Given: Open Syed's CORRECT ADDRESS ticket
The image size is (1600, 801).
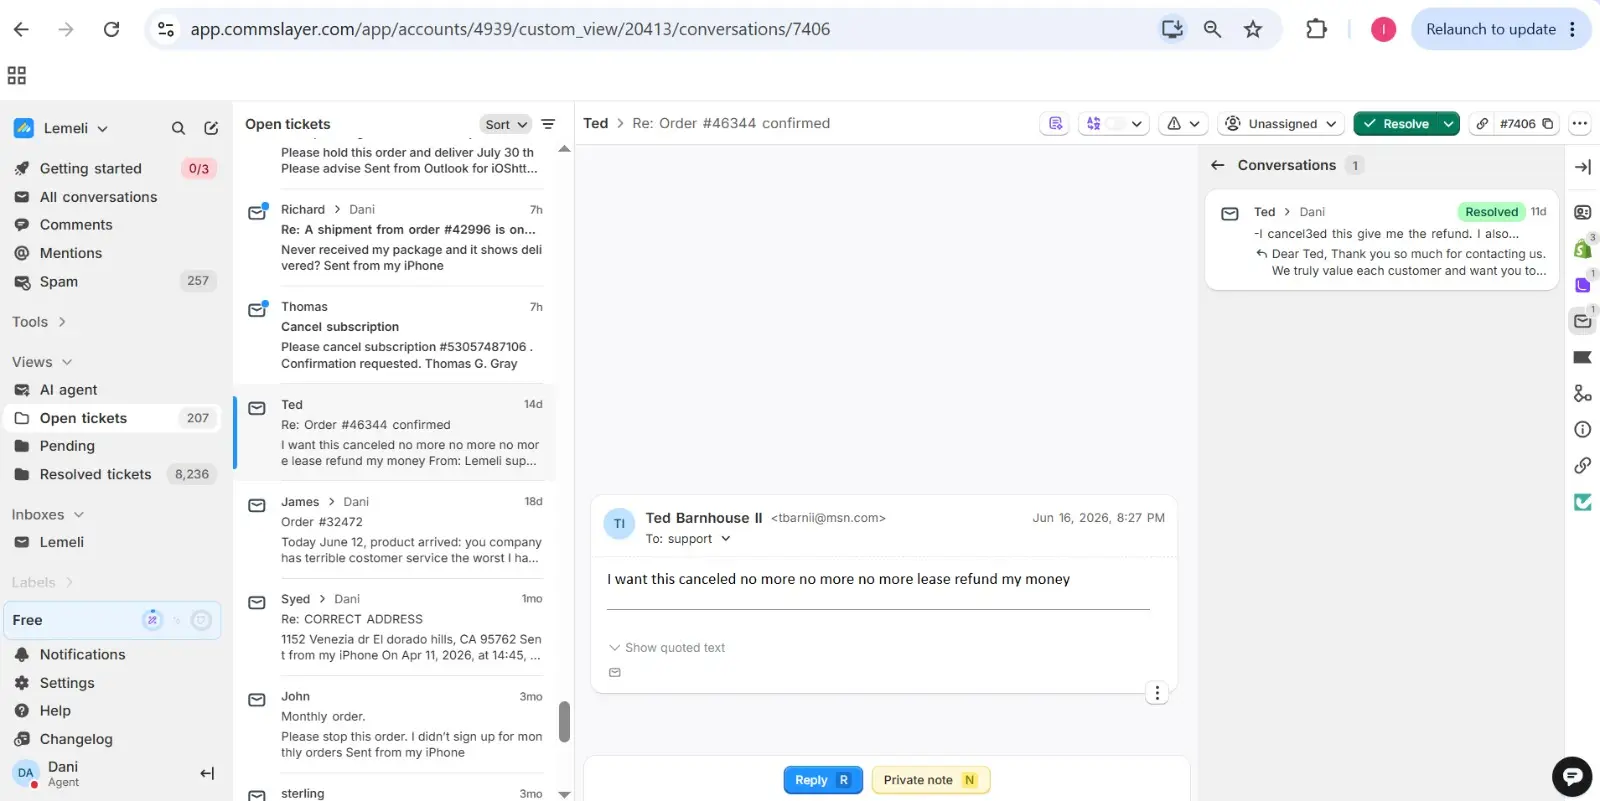Looking at the screenshot, I should click(394, 627).
